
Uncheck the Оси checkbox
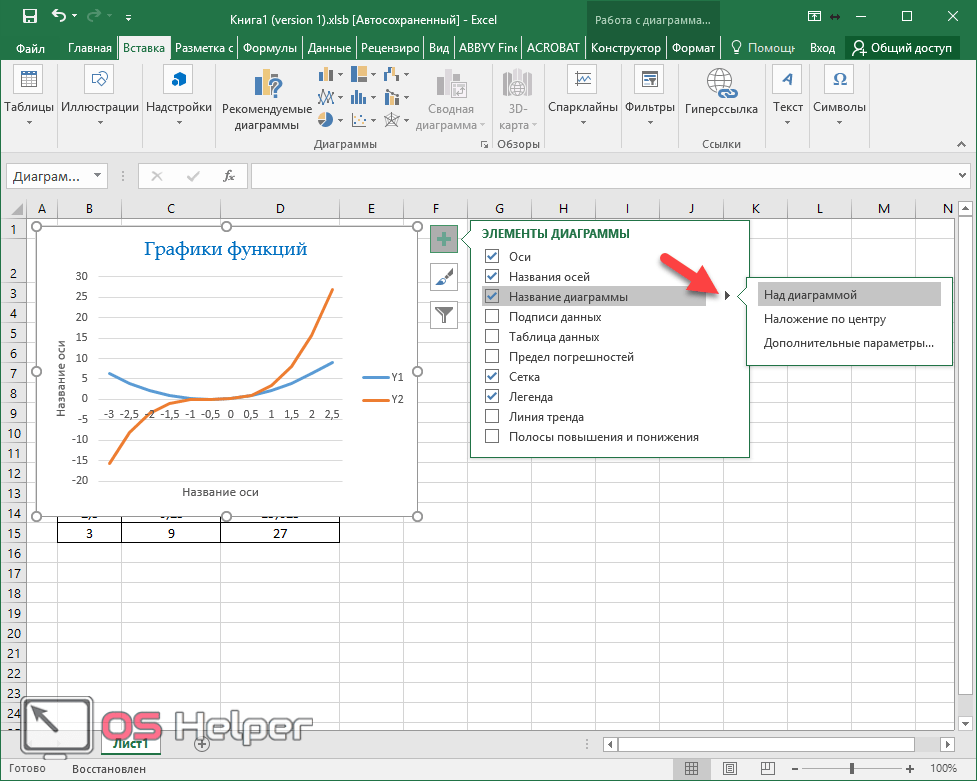[x=492, y=257]
